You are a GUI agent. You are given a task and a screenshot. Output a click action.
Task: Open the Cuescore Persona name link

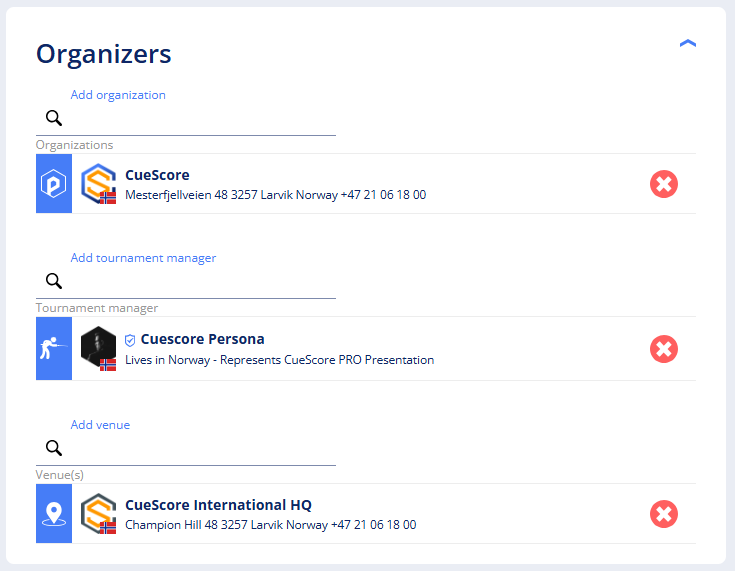(202, 339)
